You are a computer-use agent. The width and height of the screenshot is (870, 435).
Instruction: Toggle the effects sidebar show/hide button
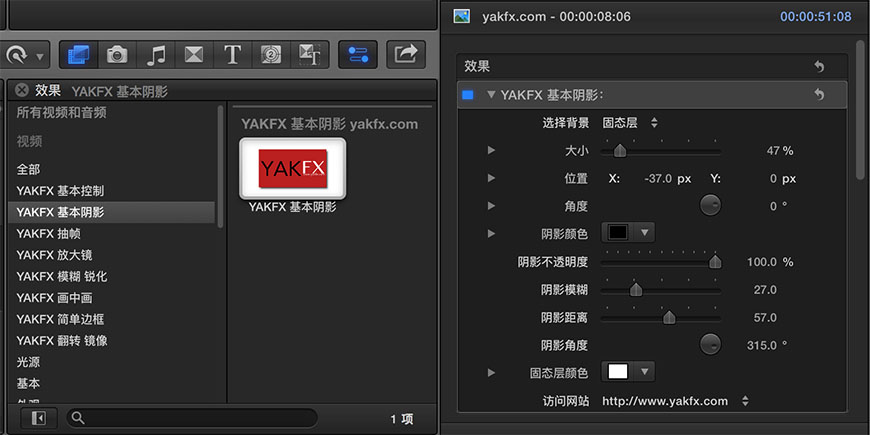pyautogui.click(x=38, y=418)
